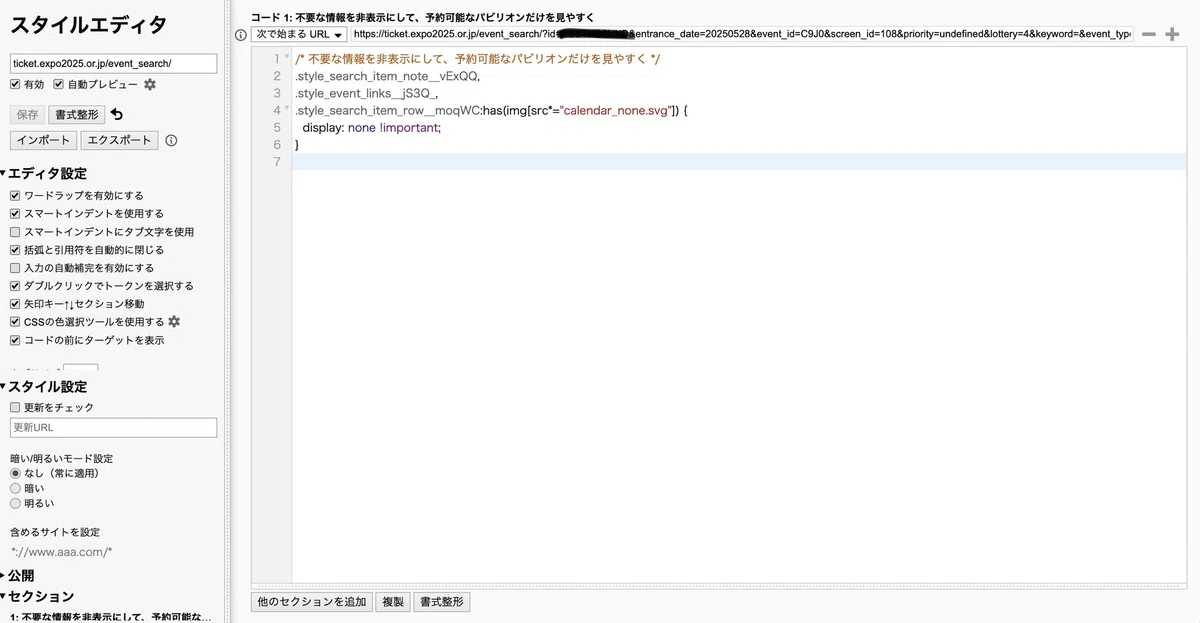
Task: Click left panel 書式整形 button
Action: [x=78, y=115]
